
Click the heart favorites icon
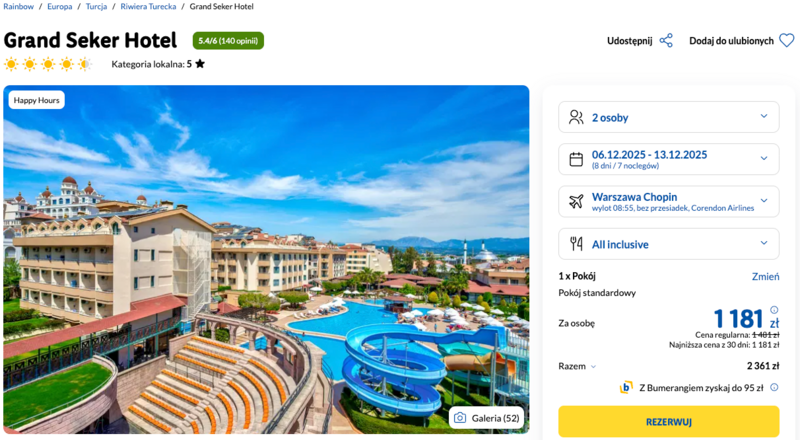pyautogui.click(x=786, y=41)
